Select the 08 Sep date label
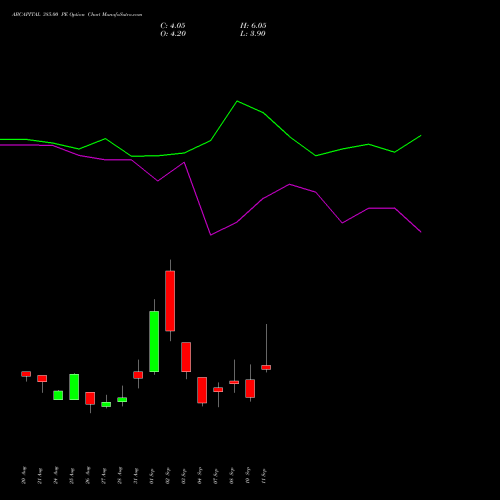The height and width of the screenshot is (500, 500). pos(232,475)
